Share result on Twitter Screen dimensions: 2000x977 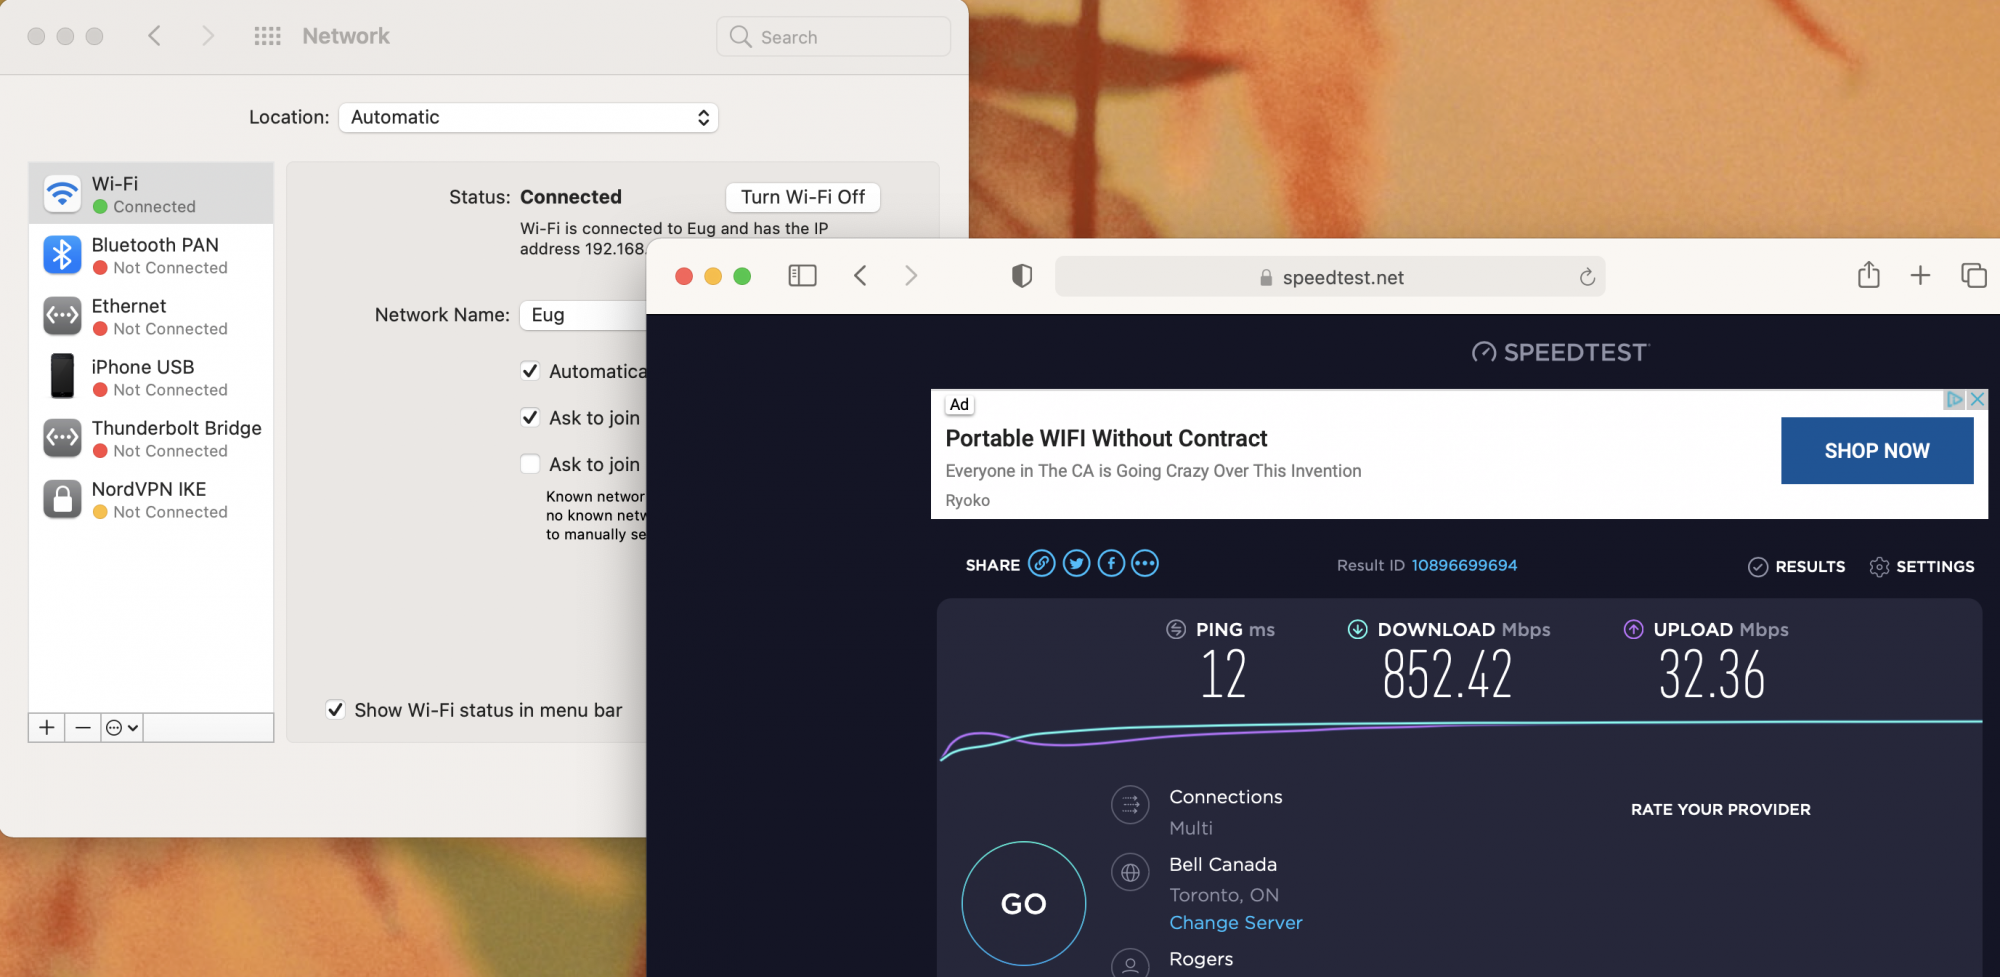click(x=1077, y=564)
